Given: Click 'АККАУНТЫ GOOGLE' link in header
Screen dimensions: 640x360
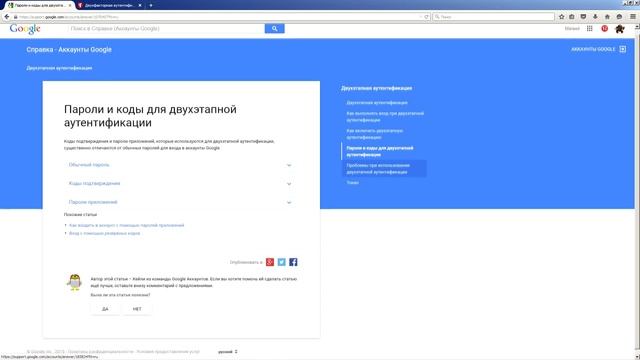Looking at the screenshot, I should click(593, 49).
